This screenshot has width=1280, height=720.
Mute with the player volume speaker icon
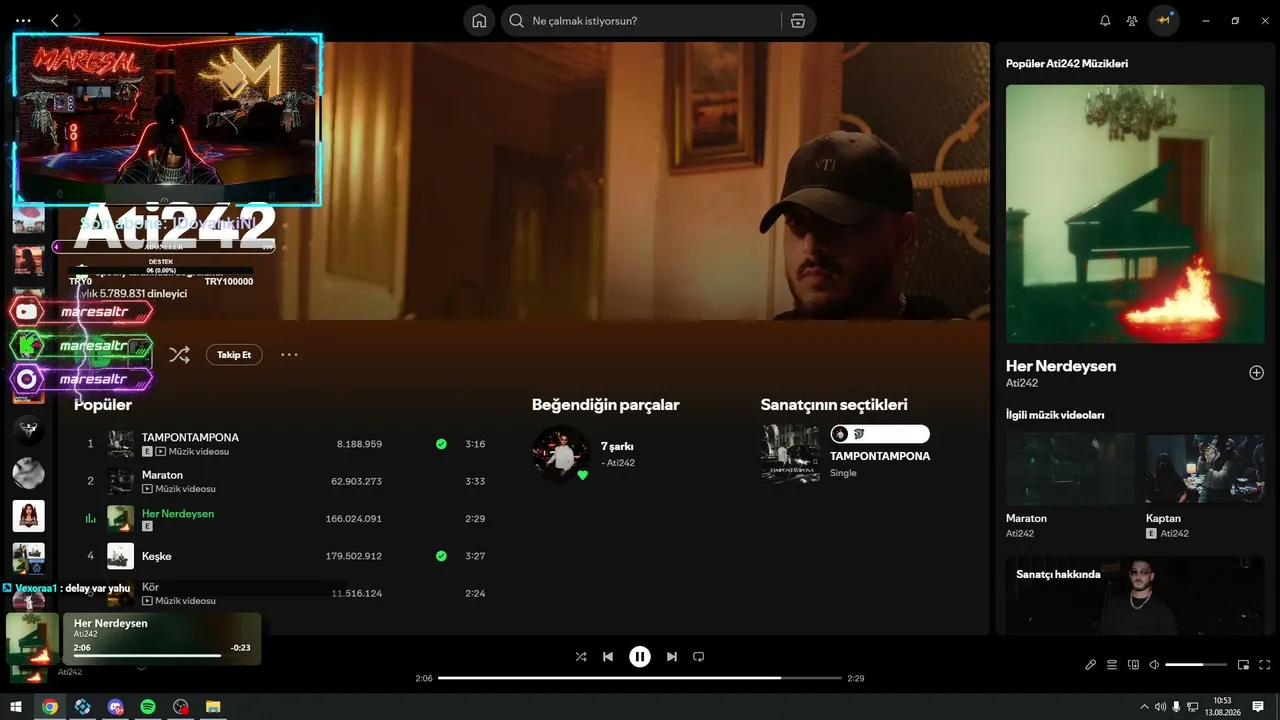[1154, 665]
